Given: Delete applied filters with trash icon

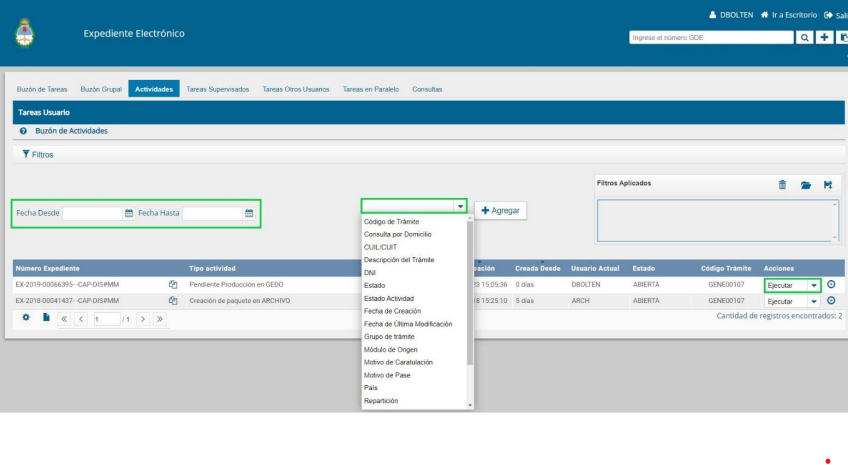Looking at the screenshot, I should point(782,185).
